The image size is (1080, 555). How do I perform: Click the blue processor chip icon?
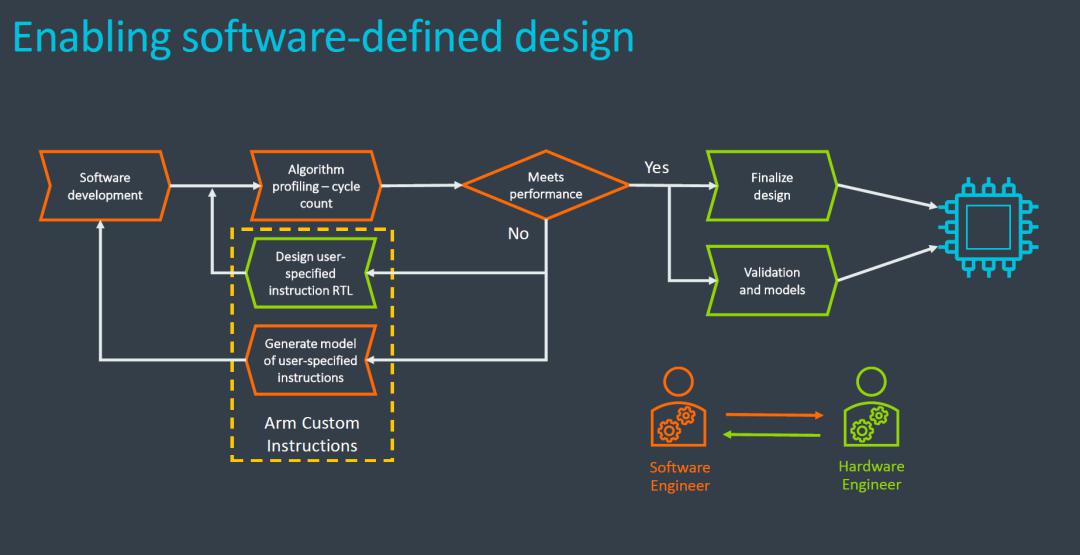tap(988, 226)
